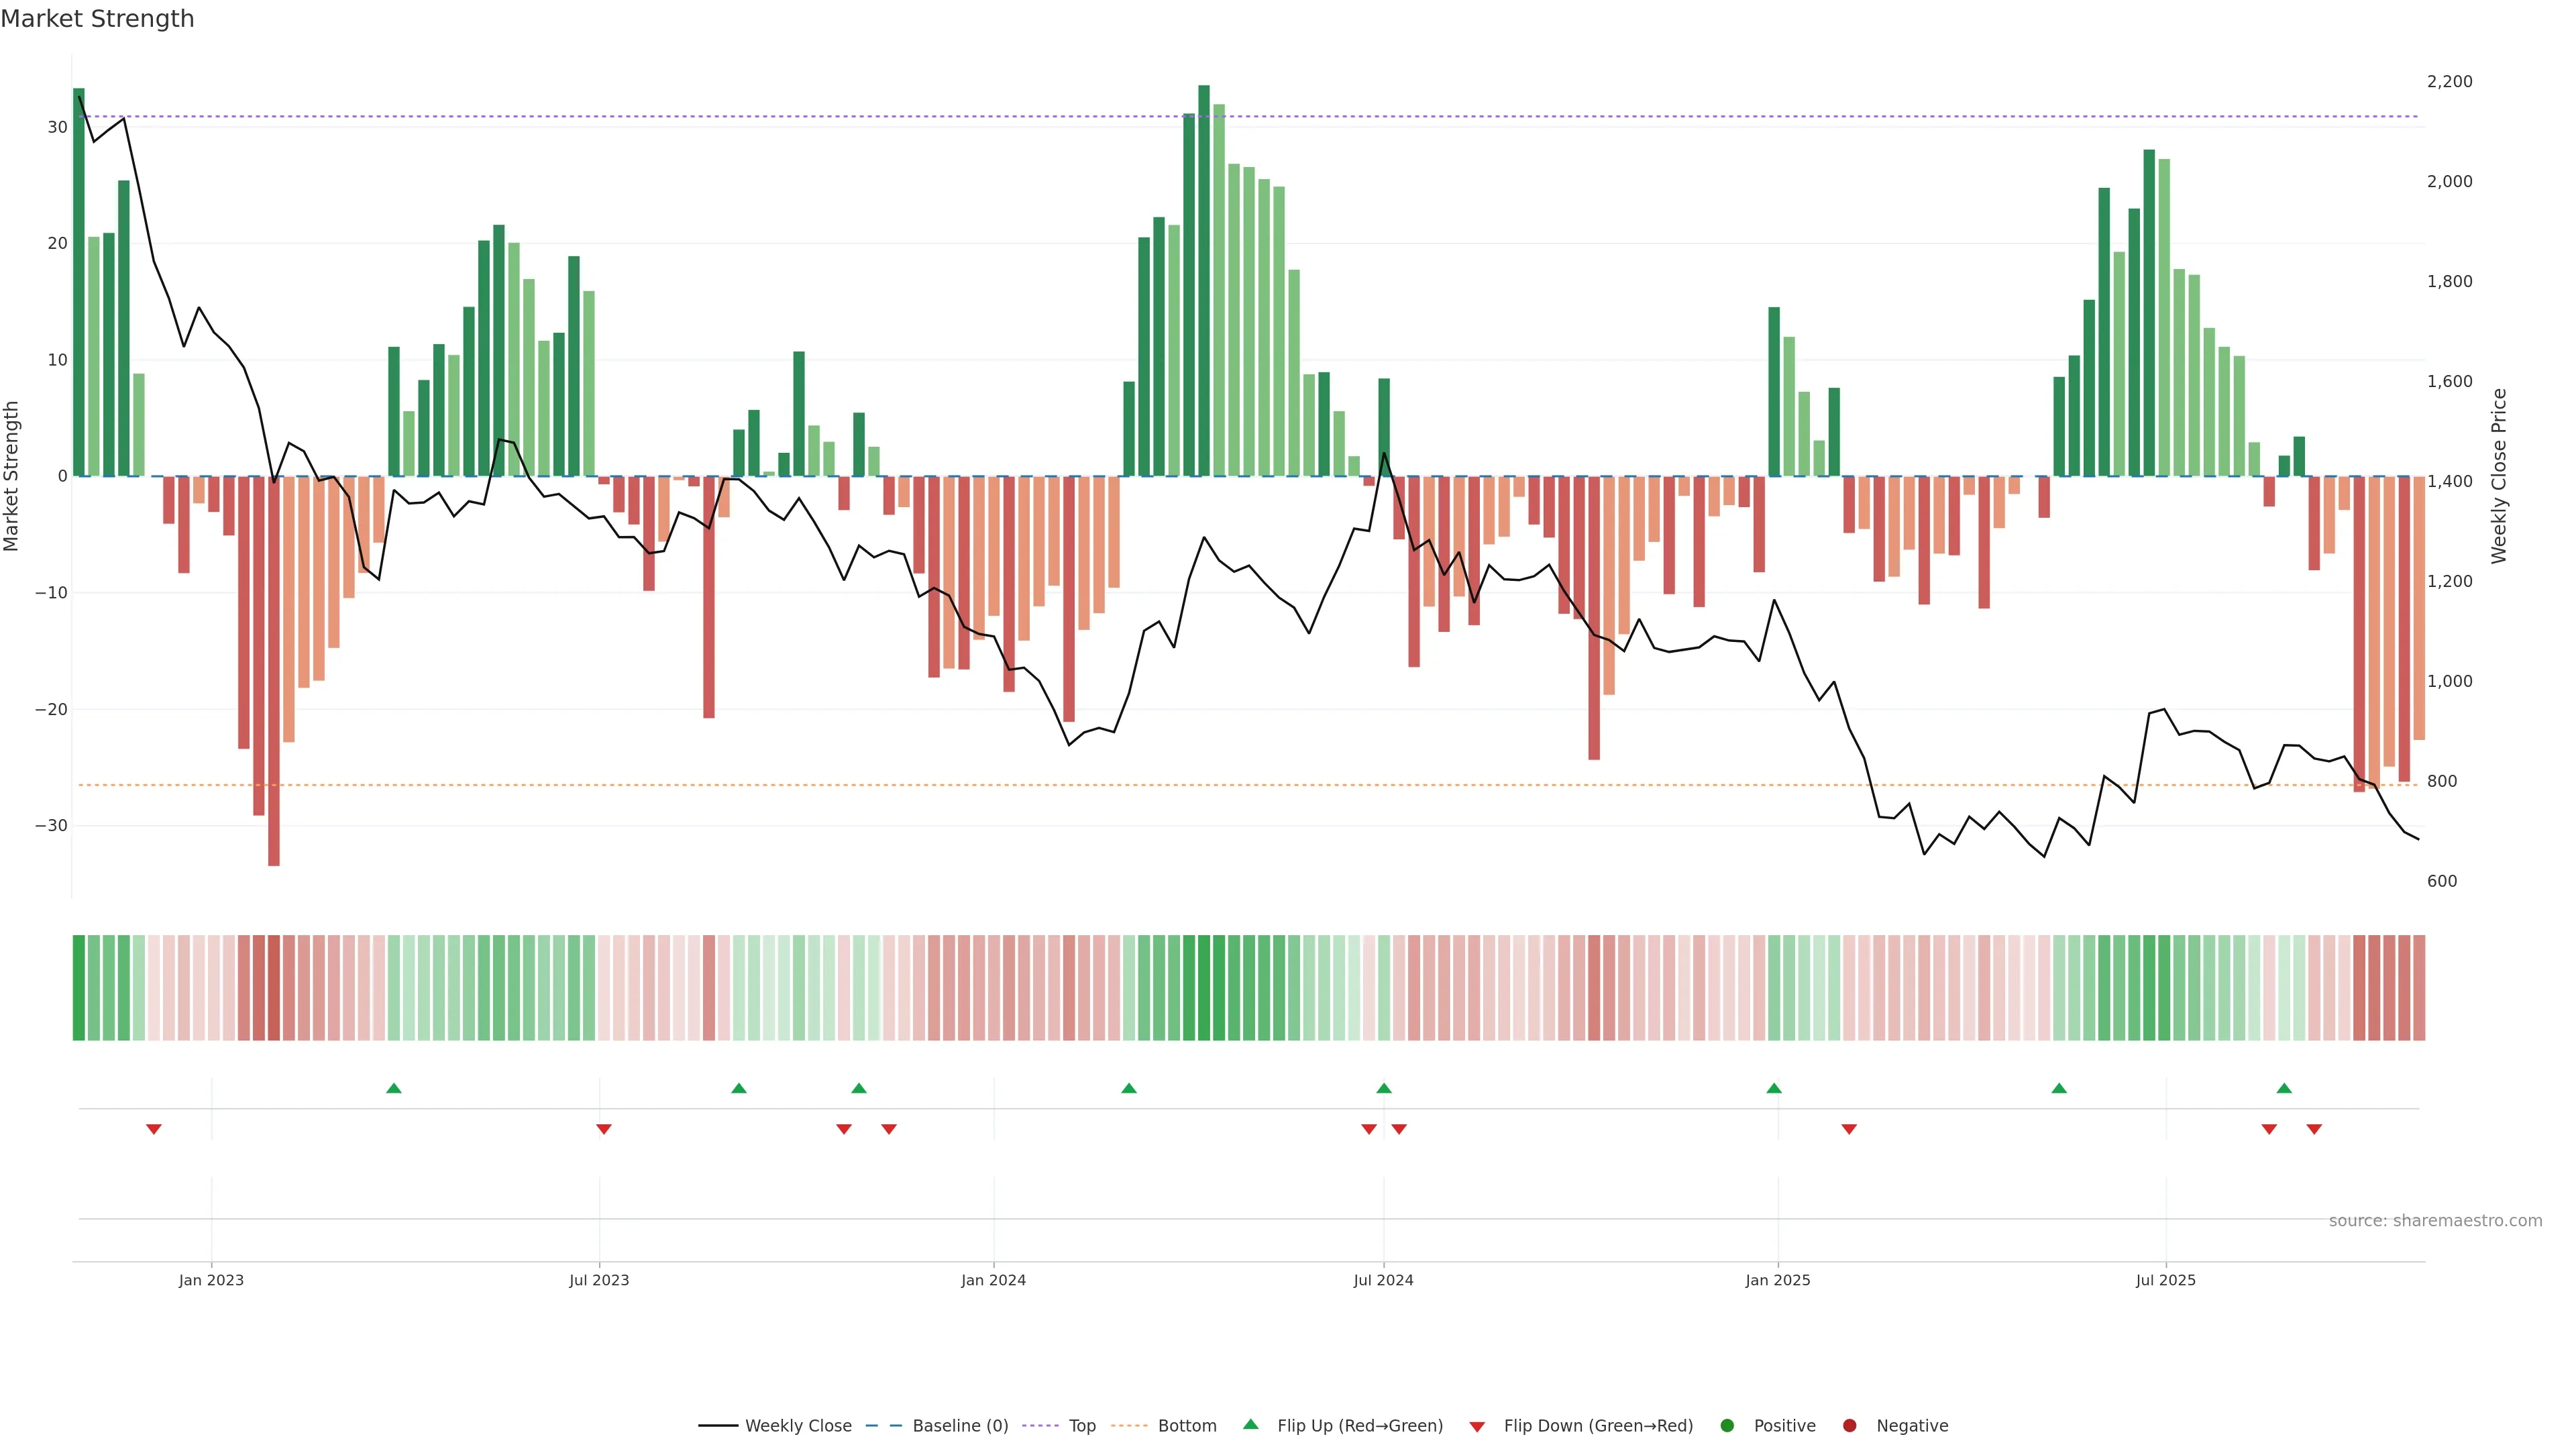Click the Negative red circle legend icon
The height and width of the screenshot is (1449, 2576).
pyautogui.click(x=1849, y=1425)
